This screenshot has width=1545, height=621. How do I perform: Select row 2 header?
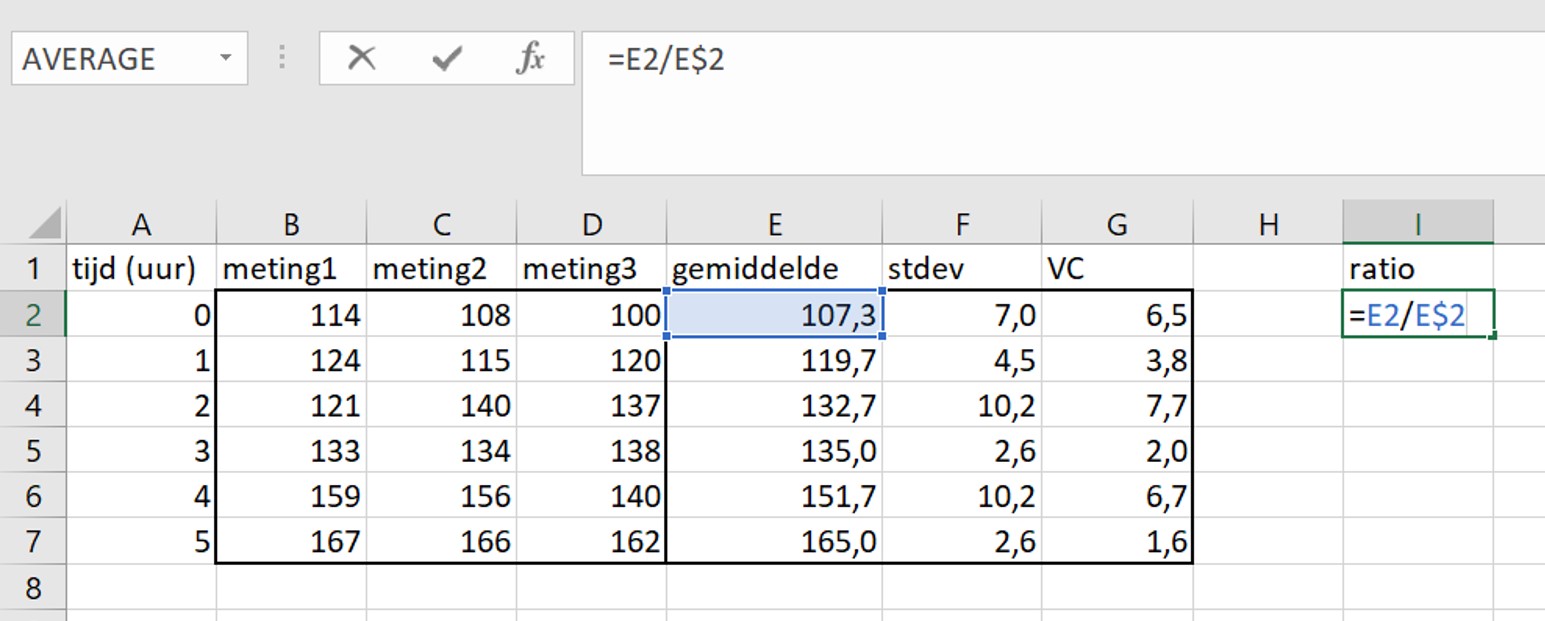(33, 315)
